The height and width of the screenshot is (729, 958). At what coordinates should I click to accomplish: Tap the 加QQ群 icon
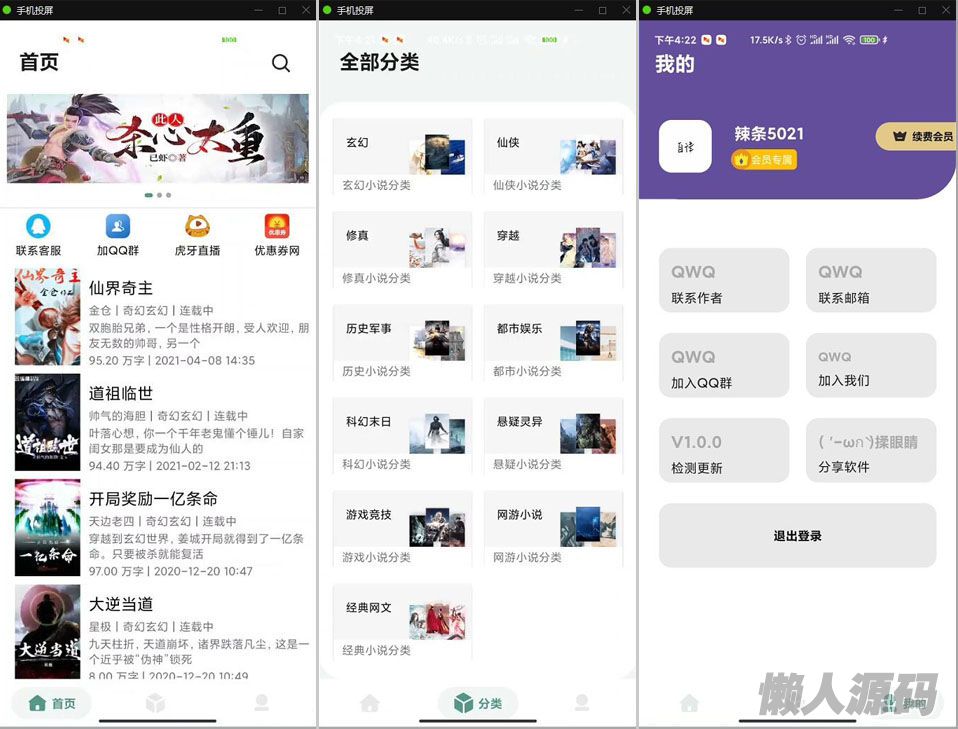(x=117, y=227)
